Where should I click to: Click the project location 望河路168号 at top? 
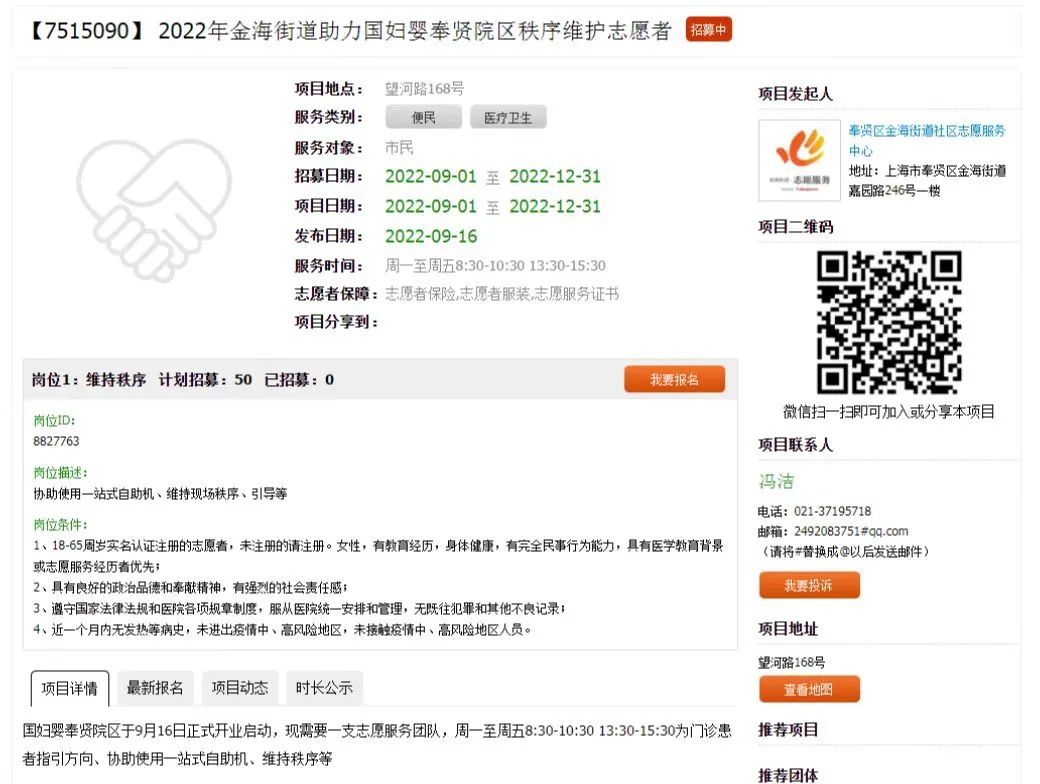pos(424,88)
